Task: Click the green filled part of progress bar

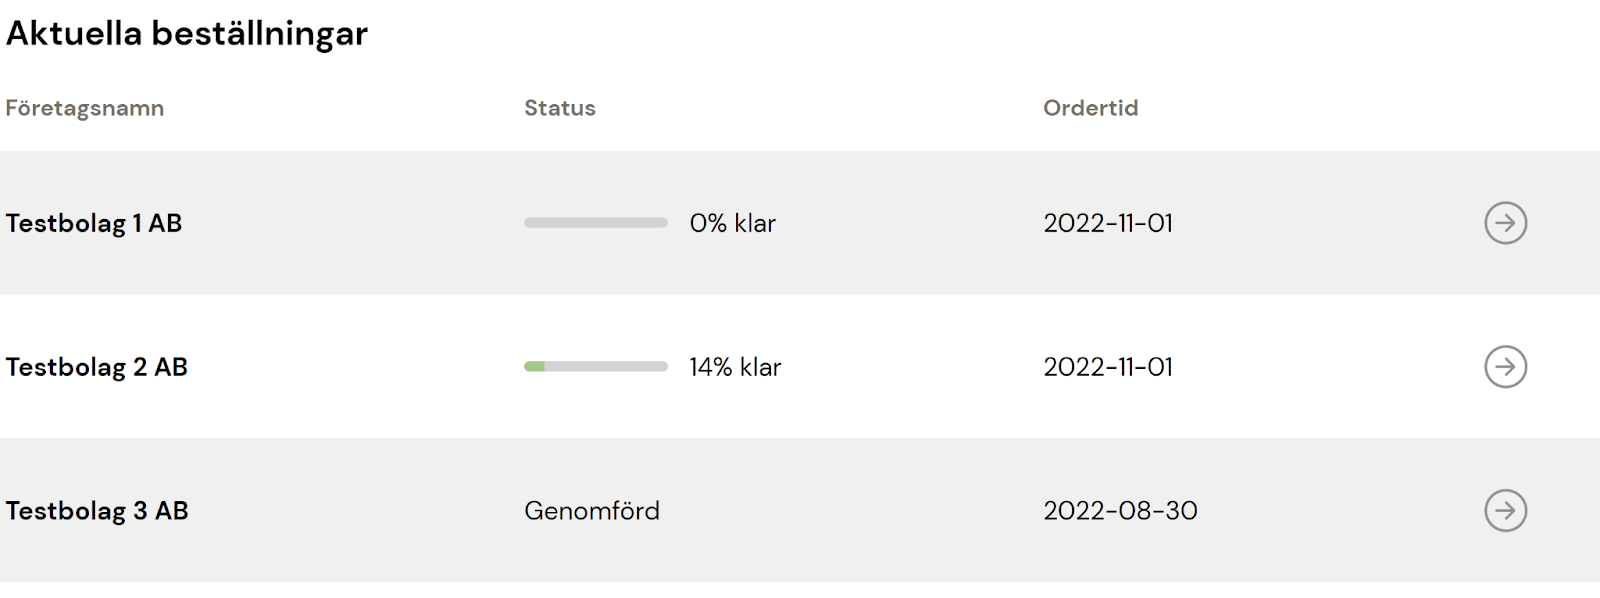Action: coord(534,367)
